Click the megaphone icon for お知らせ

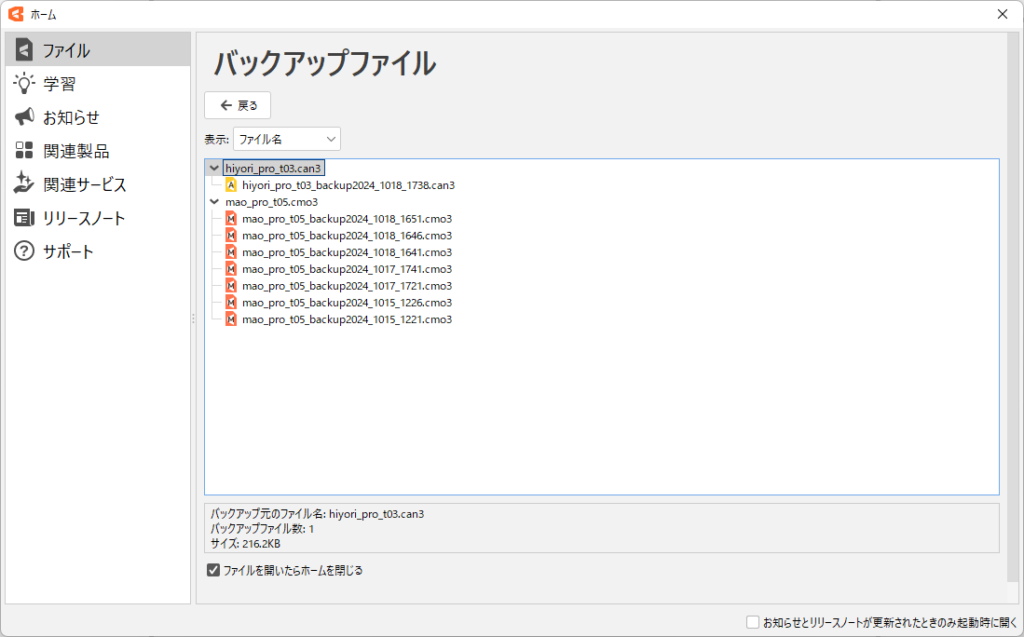tap(24, 117)
